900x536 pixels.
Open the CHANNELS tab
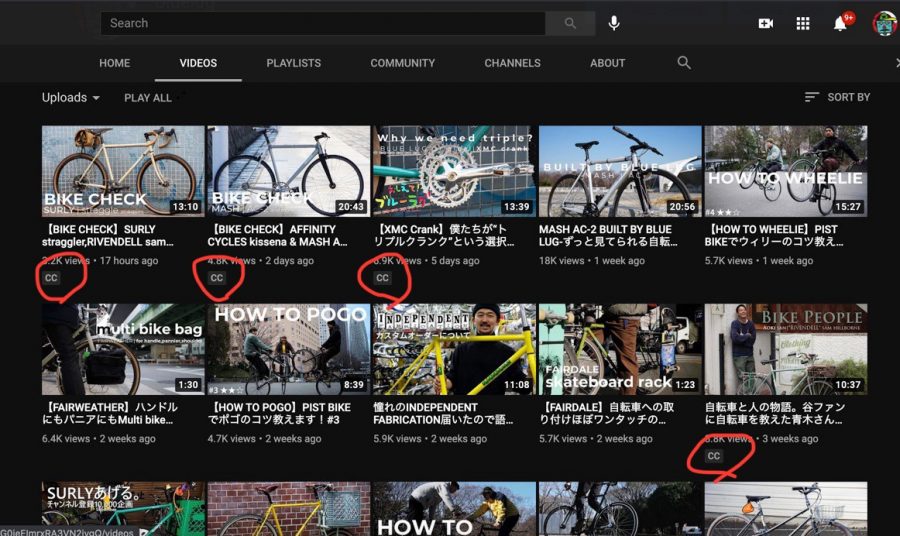[x=512, y=63]
